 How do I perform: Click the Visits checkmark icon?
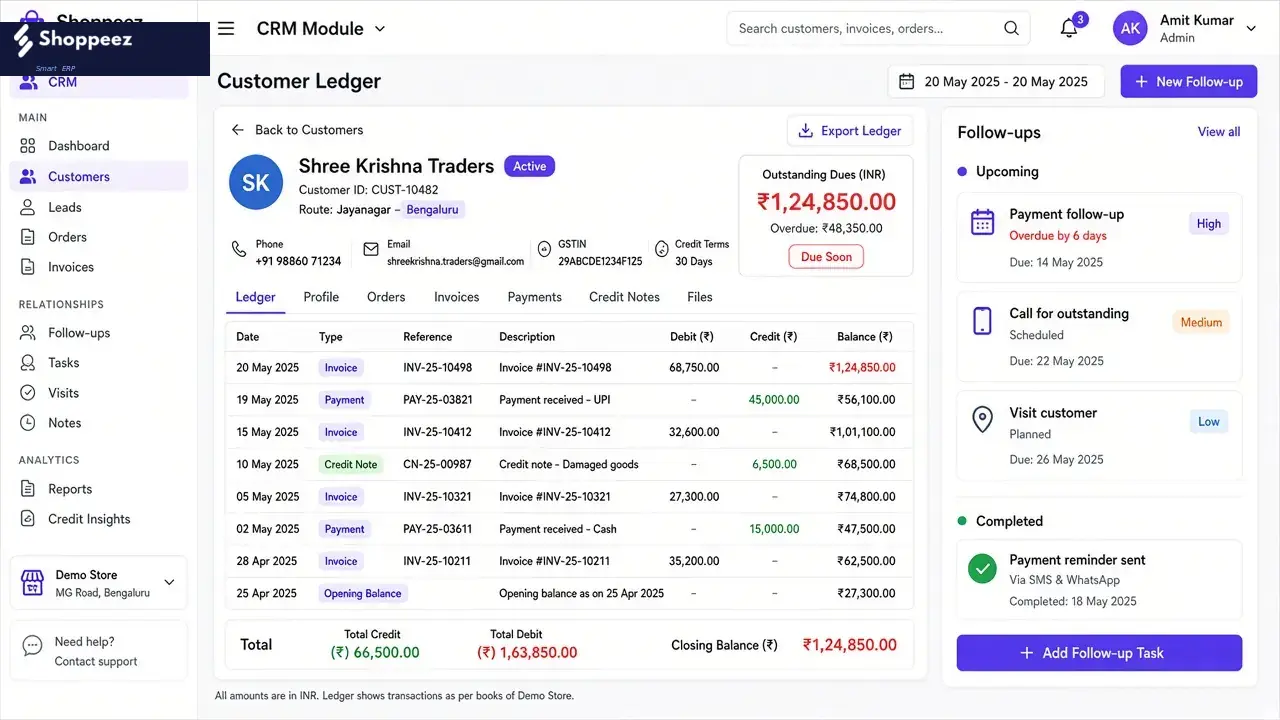tap(28, 393)
